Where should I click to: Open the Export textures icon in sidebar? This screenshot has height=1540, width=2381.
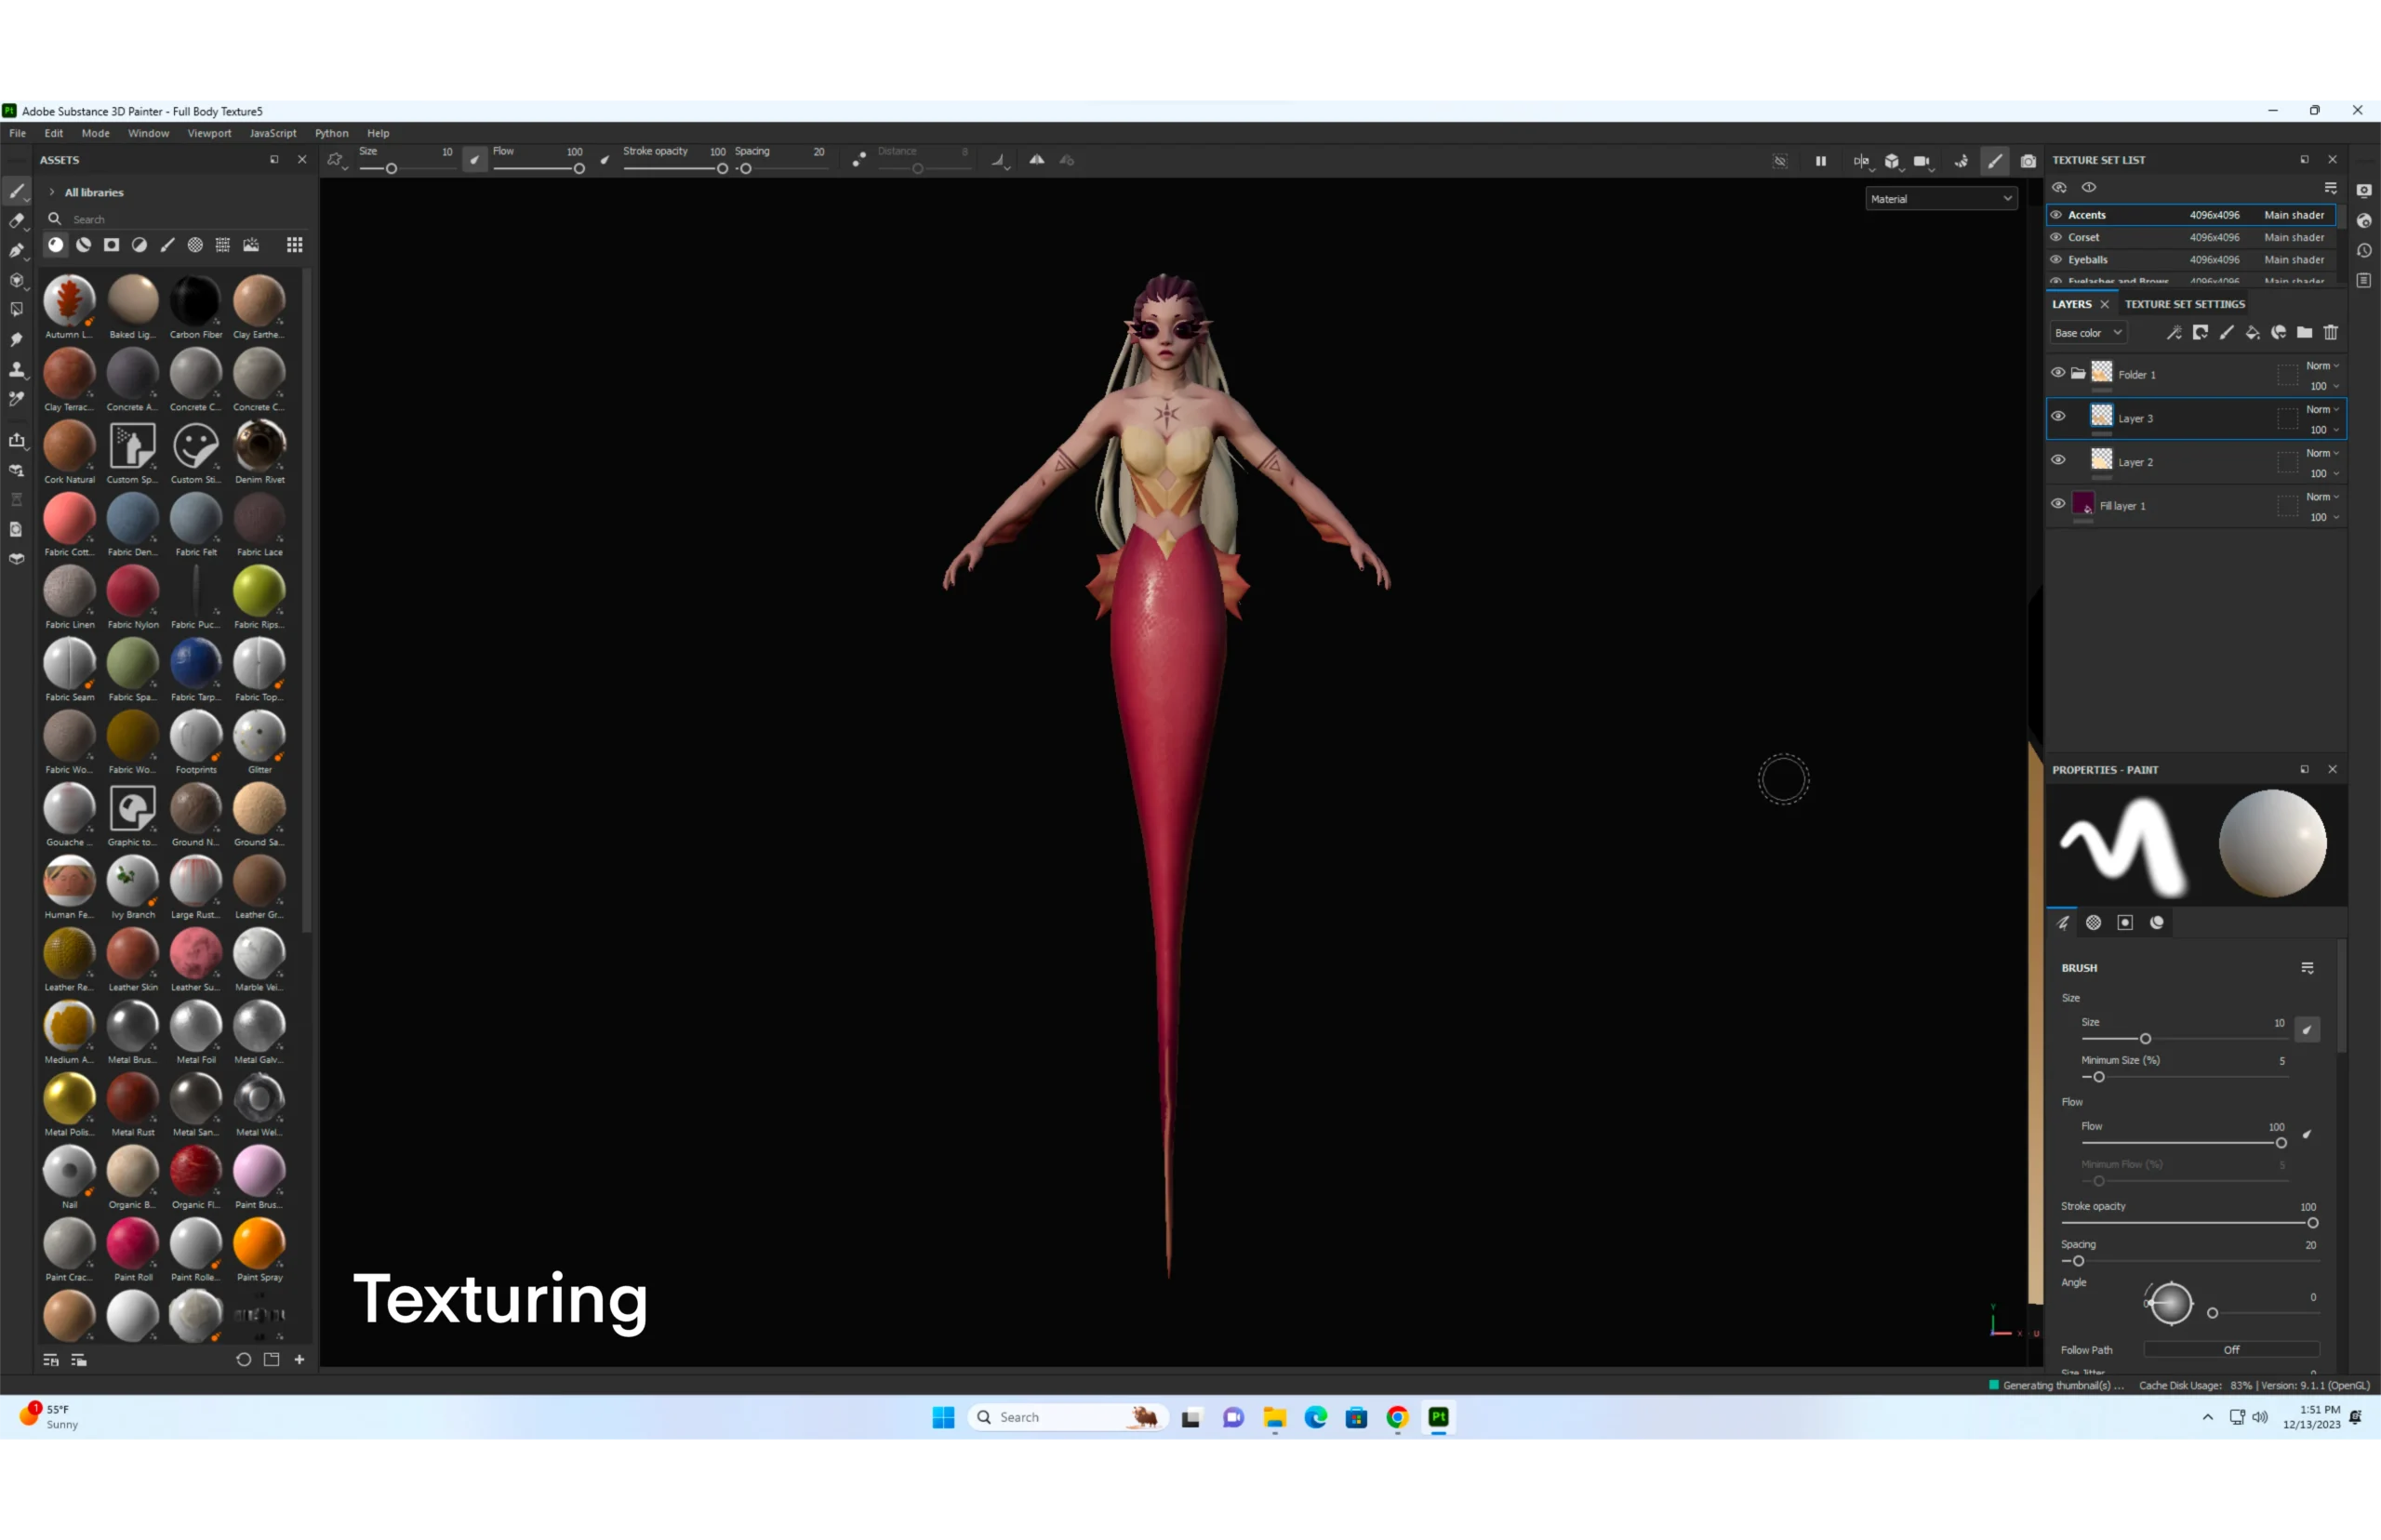tap(17, 440)
